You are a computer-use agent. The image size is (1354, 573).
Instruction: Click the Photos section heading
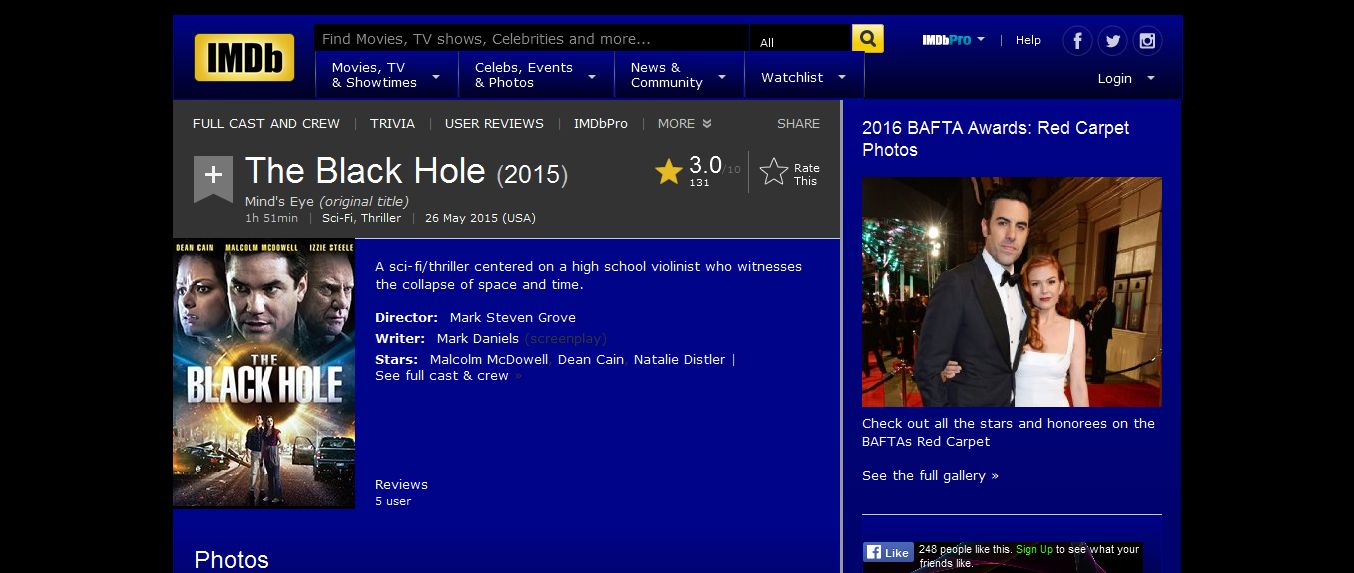click(232, 560)
